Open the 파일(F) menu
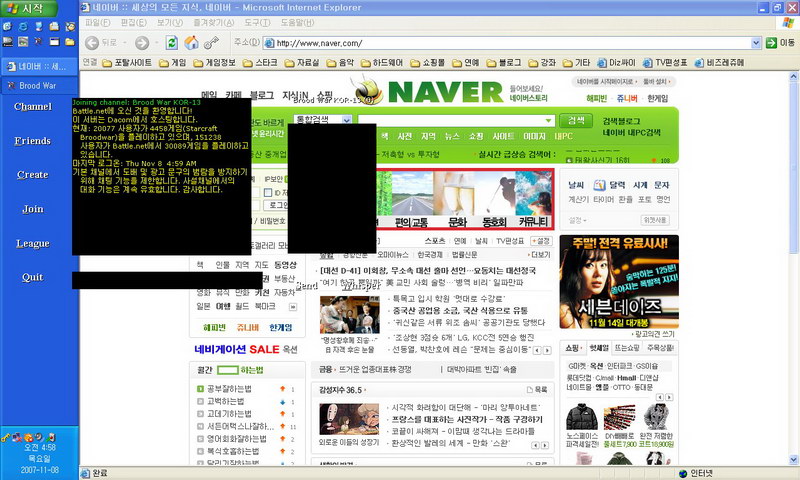 coord(97,22)
